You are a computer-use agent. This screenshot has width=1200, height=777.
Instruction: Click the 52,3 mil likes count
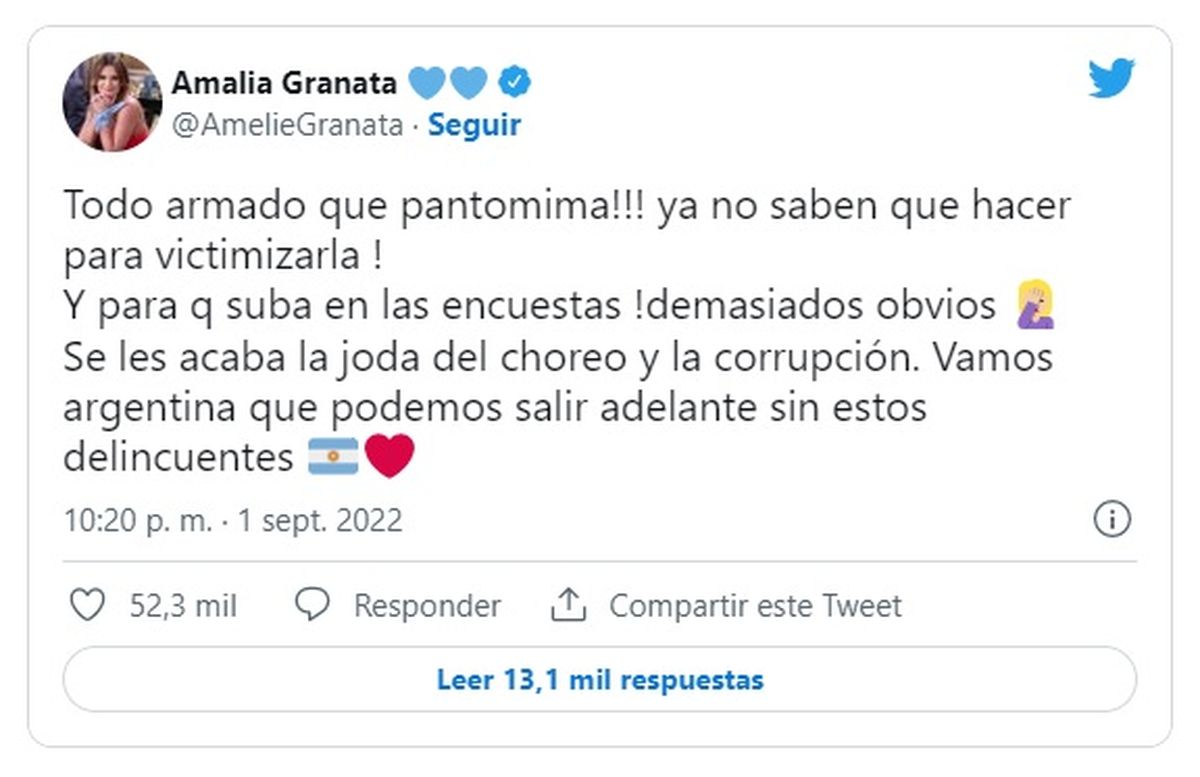(183, 606)
